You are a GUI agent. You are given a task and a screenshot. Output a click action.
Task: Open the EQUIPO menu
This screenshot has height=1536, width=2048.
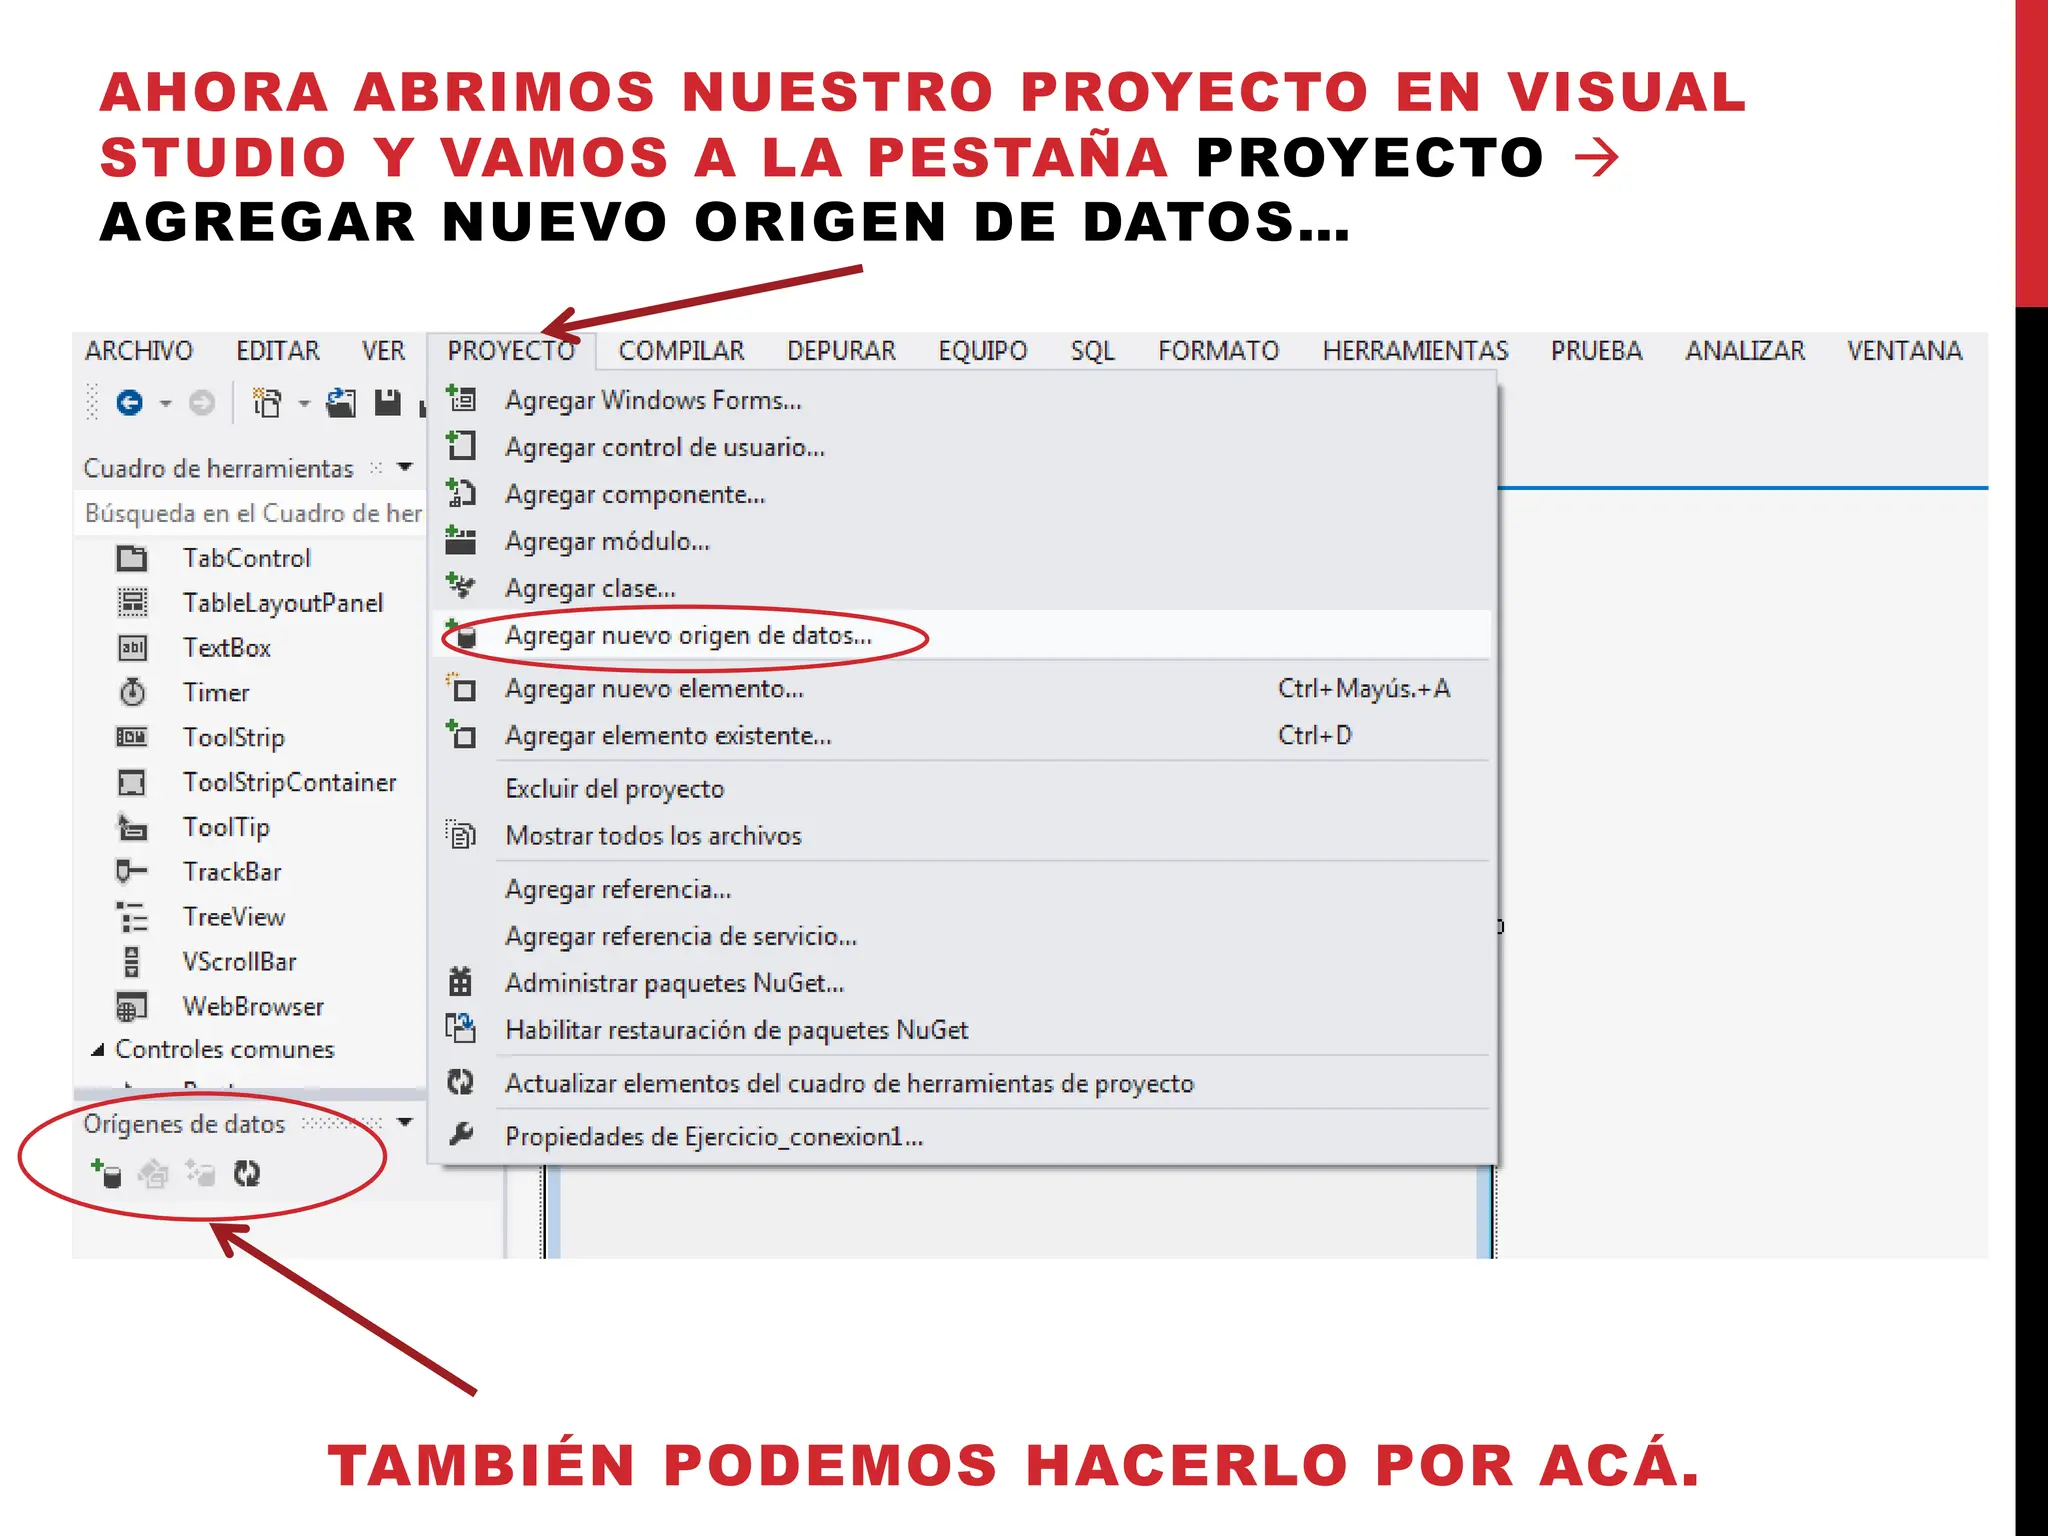983,351
